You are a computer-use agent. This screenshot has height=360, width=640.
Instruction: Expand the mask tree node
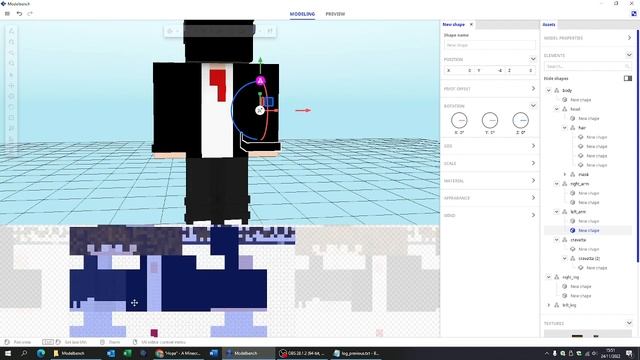click(x=565, y=174)
